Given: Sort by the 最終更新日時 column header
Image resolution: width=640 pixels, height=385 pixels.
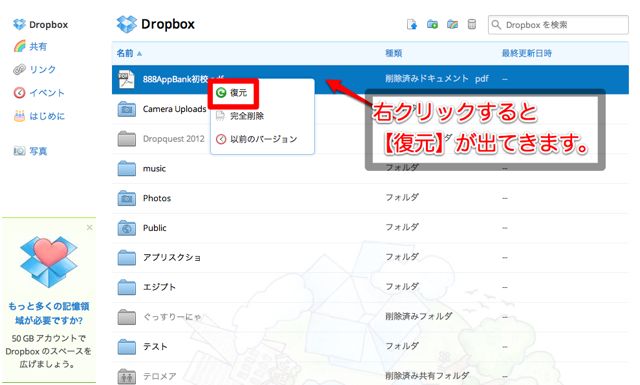Looking at the screenshot, I should [527, 53].
